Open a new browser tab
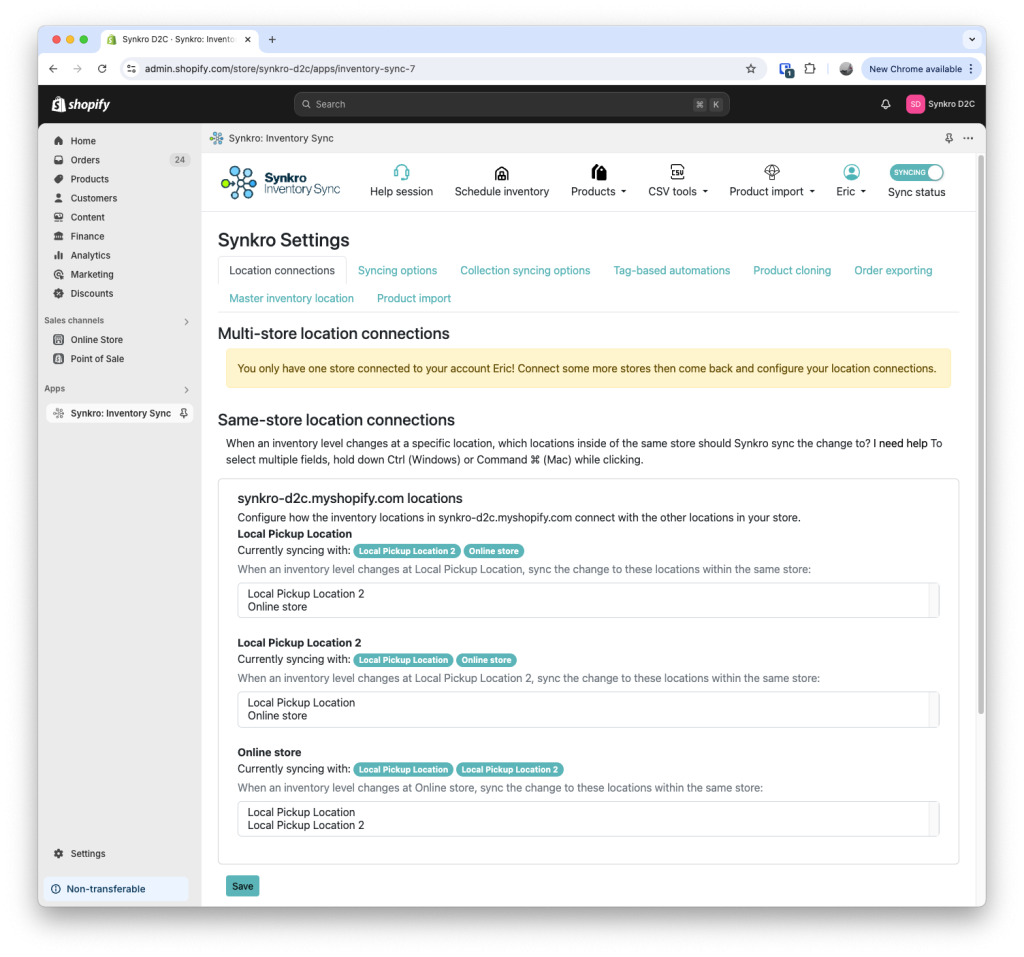Image resolution: width=1024 pixels, height=957 pixels. point(272,39)
